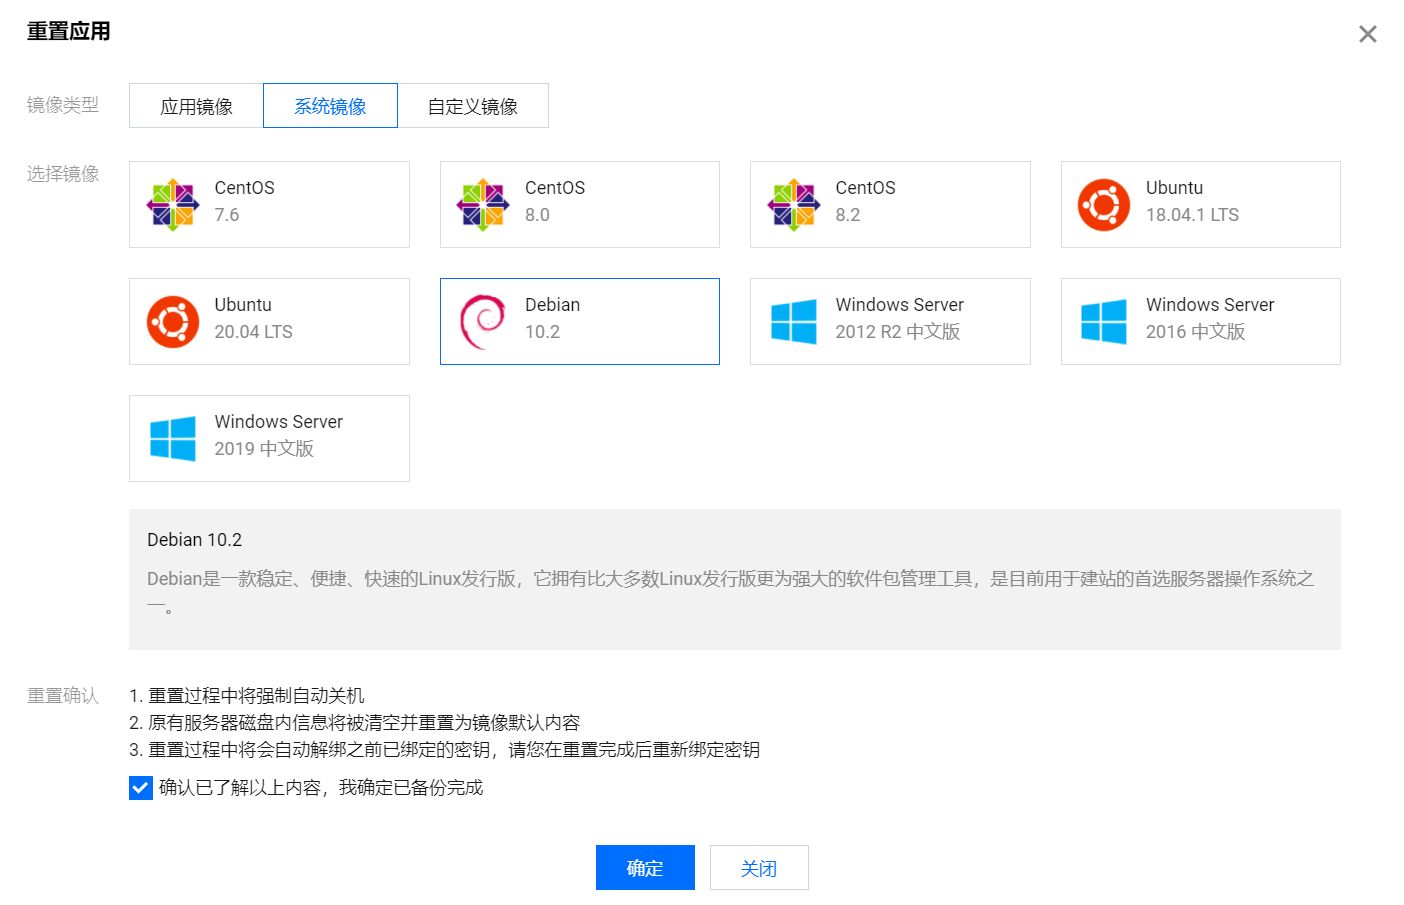
Task: Select the Ubuntu 20.04 LTS text label
Action: [x=253, y=319]
